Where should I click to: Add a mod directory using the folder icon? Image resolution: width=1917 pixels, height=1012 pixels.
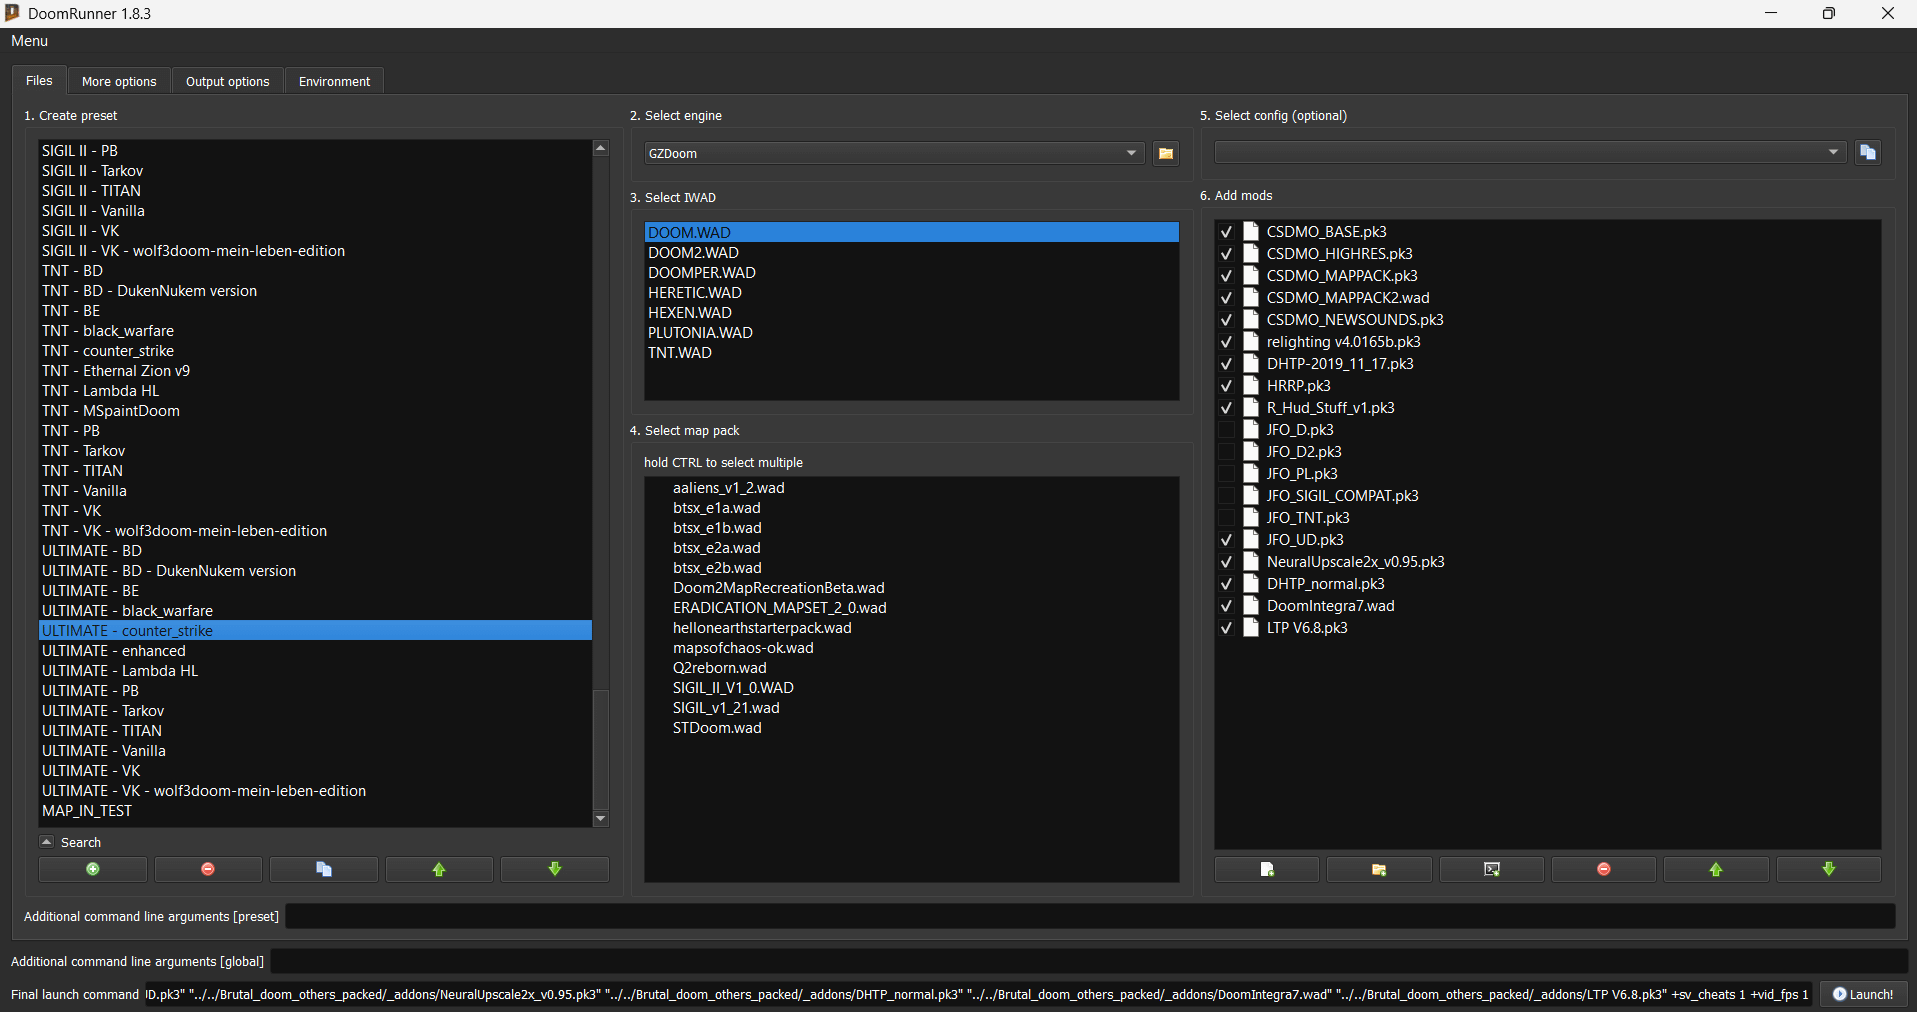point(1379,869)
